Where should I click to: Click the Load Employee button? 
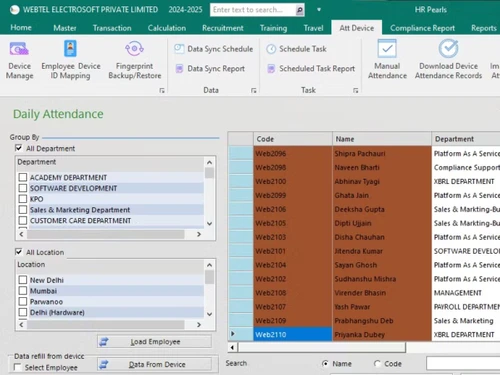pos(154,342)
